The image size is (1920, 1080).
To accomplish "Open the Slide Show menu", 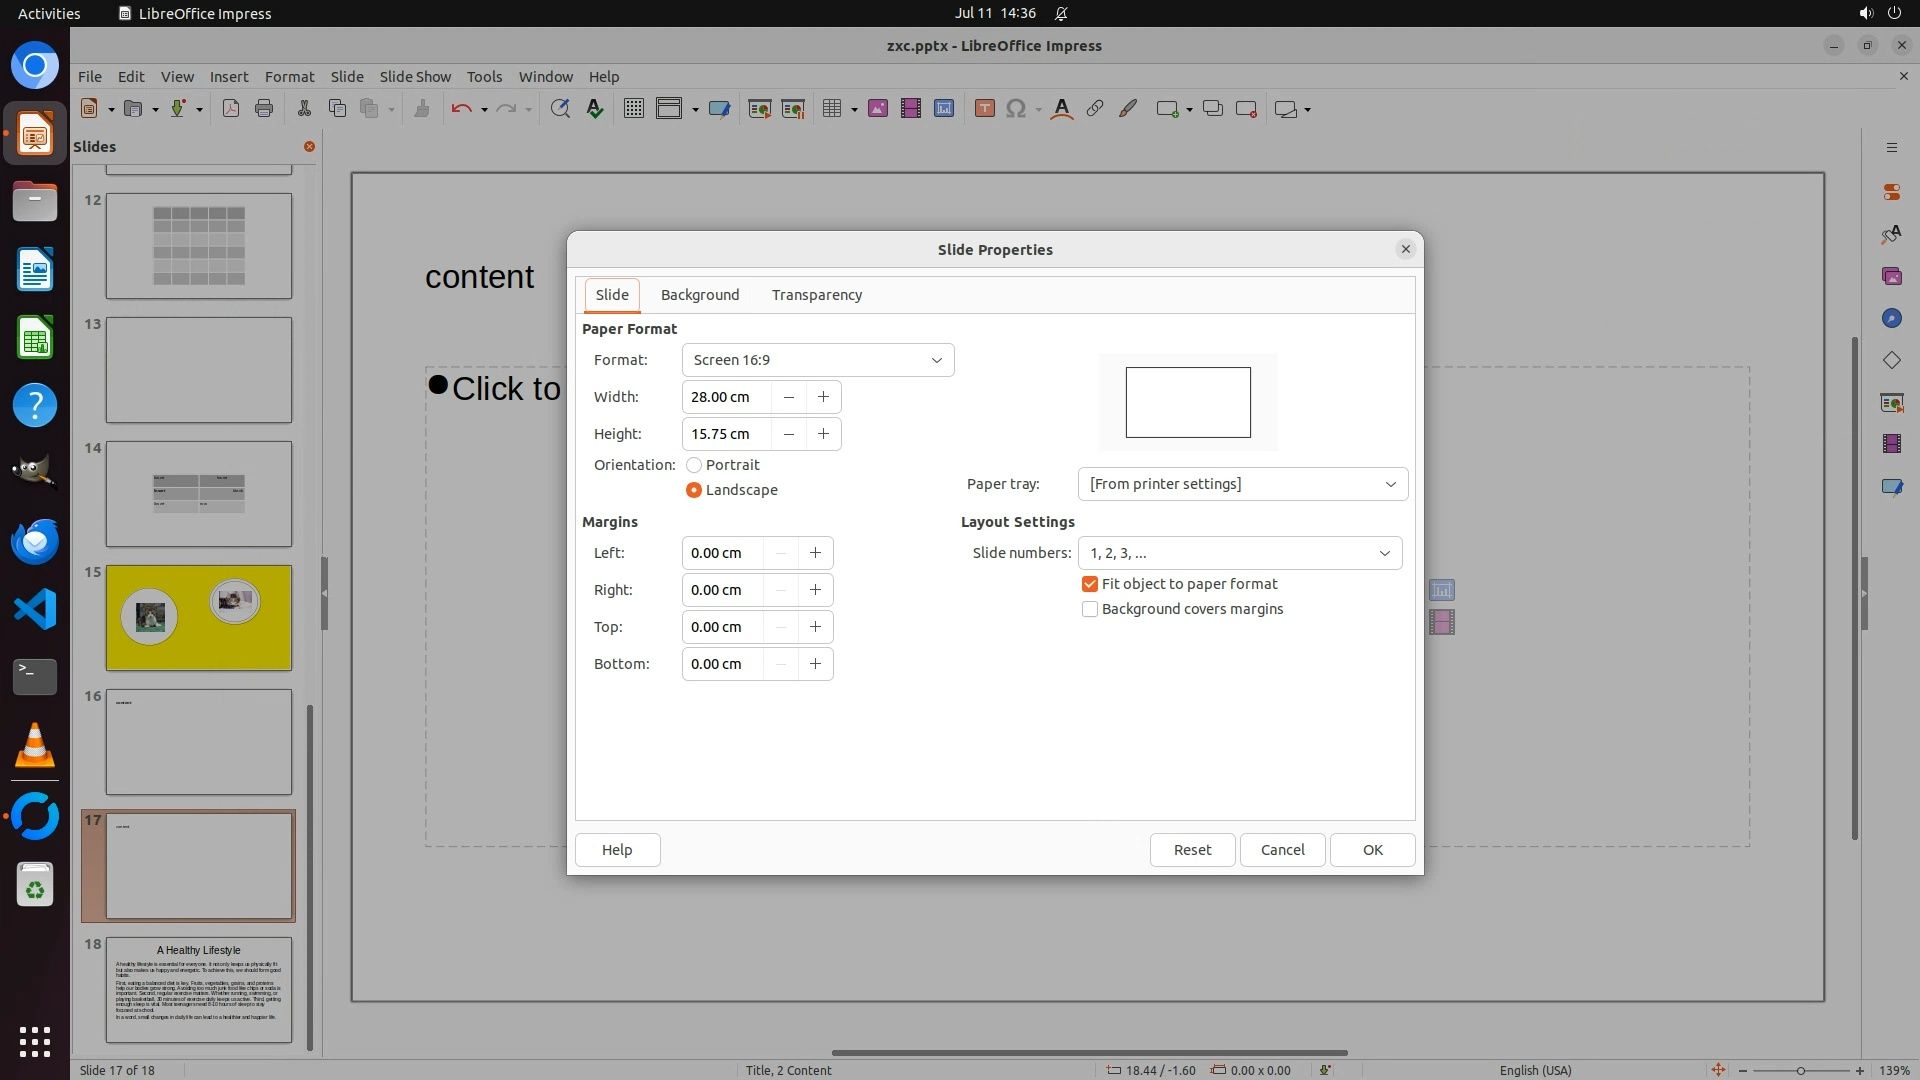I will [415, 76].
